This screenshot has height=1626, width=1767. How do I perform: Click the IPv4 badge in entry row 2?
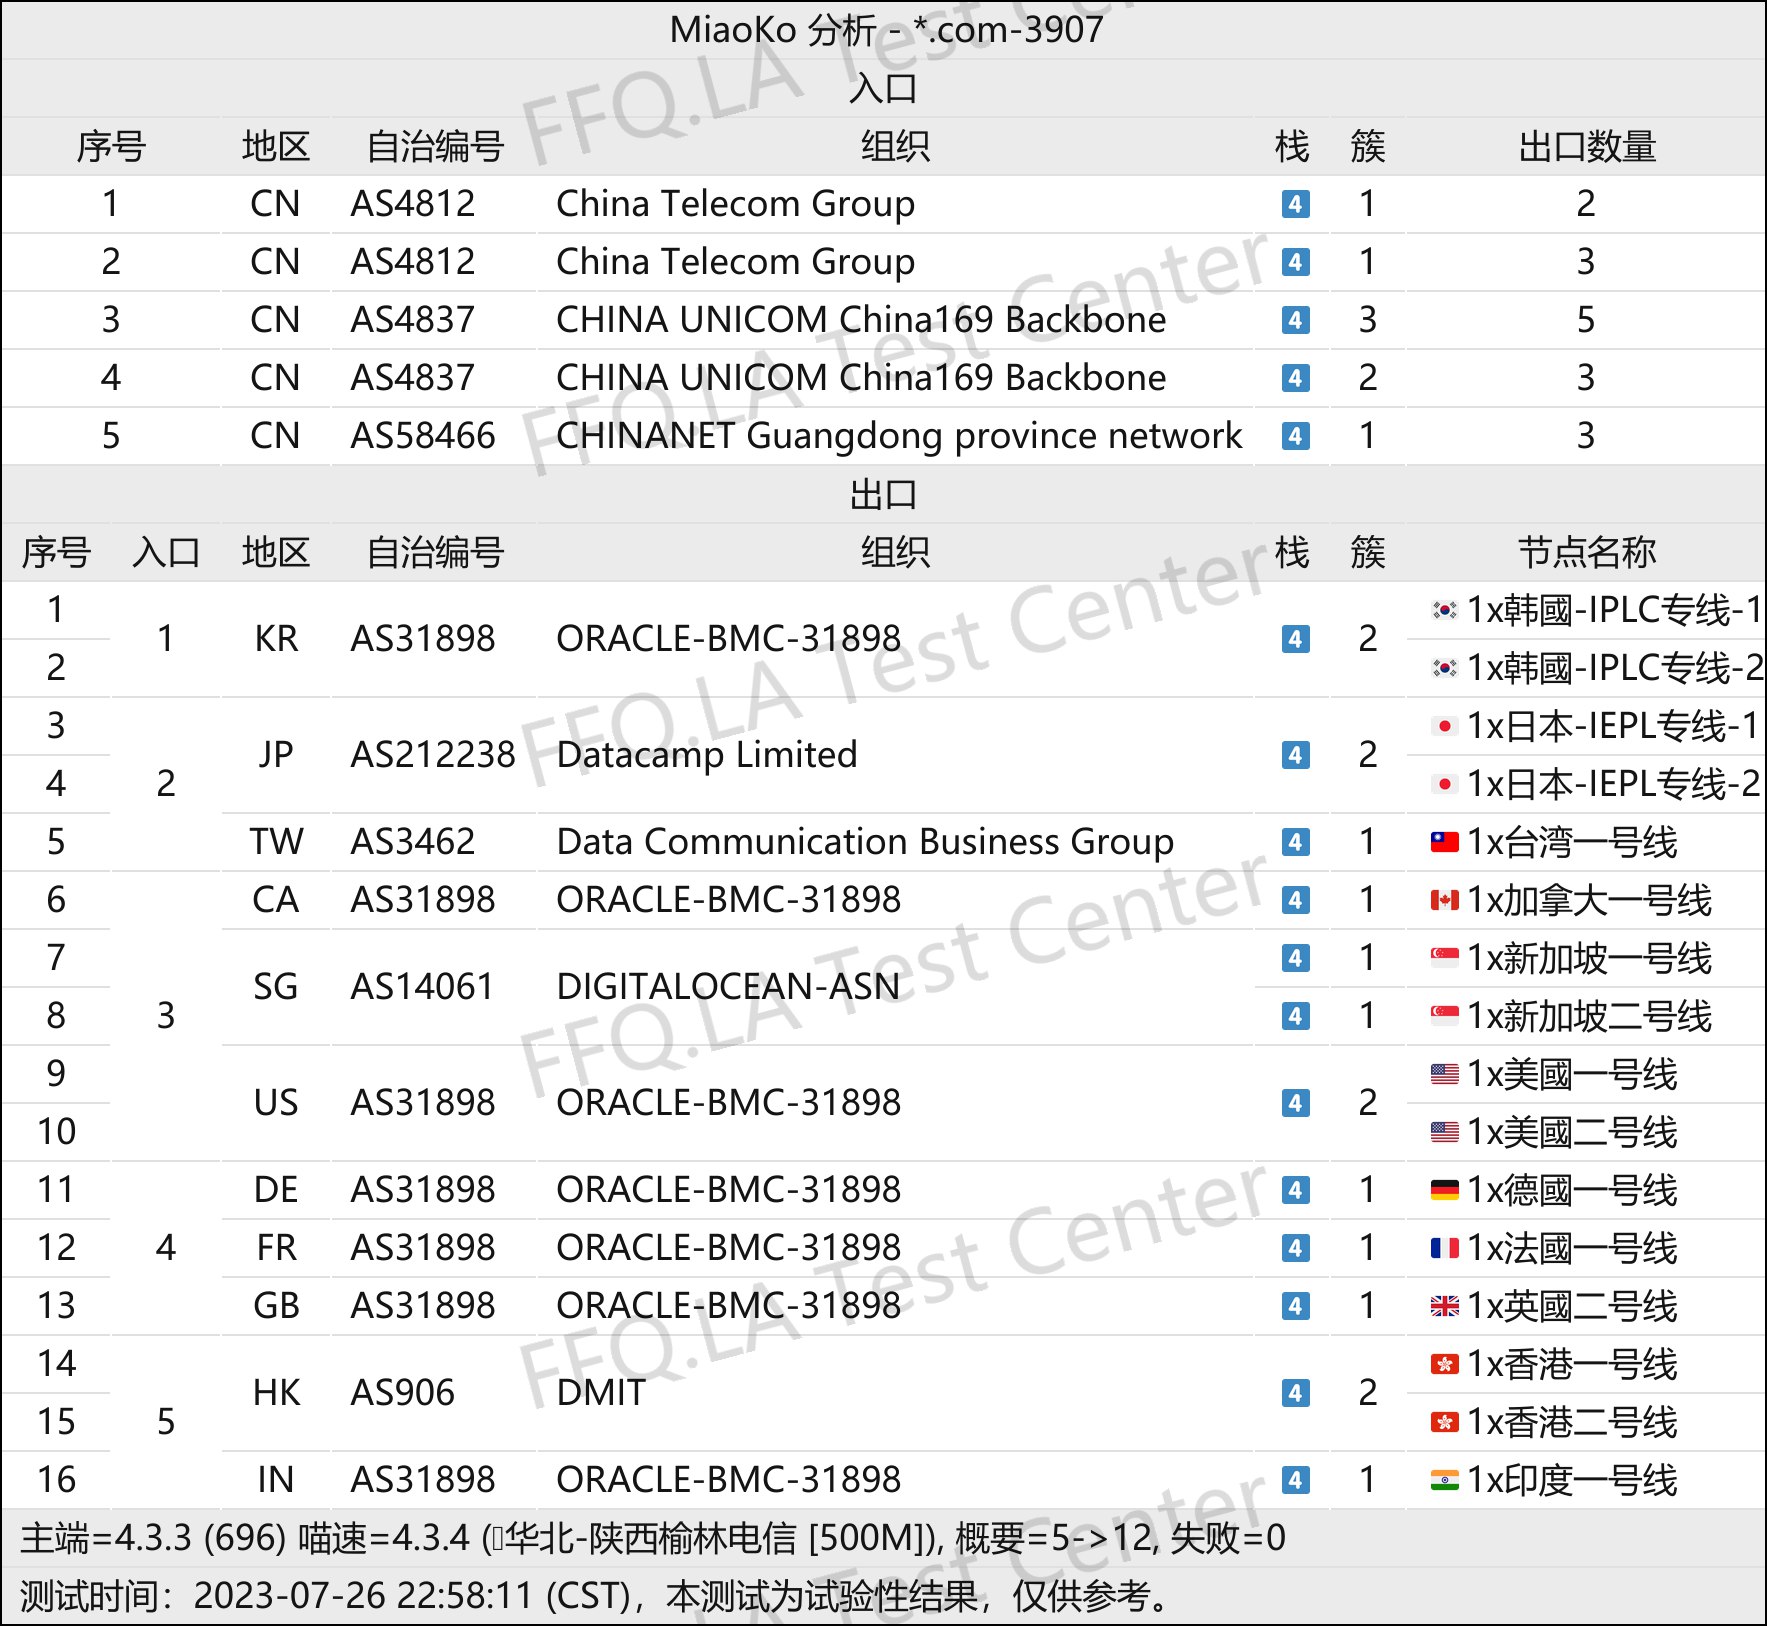coord(1295,262)
